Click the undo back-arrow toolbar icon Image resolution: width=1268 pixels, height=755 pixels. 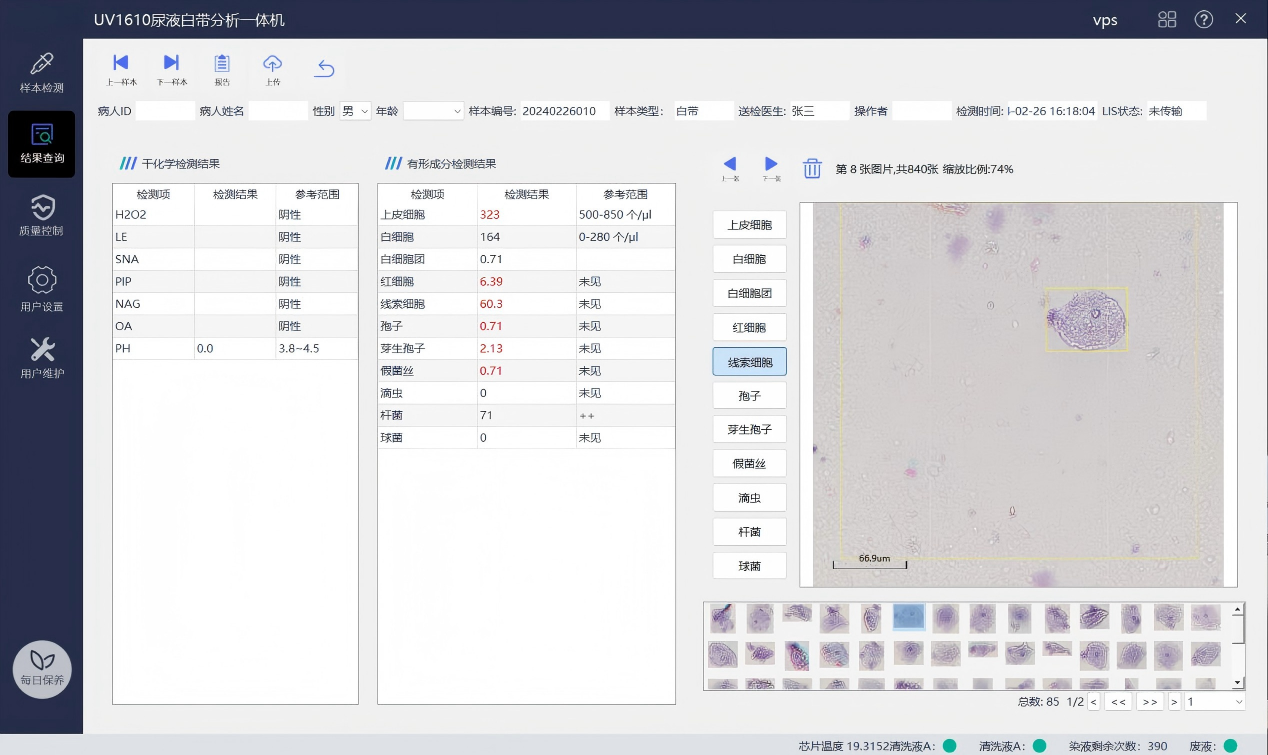click(x=325, y=68)
